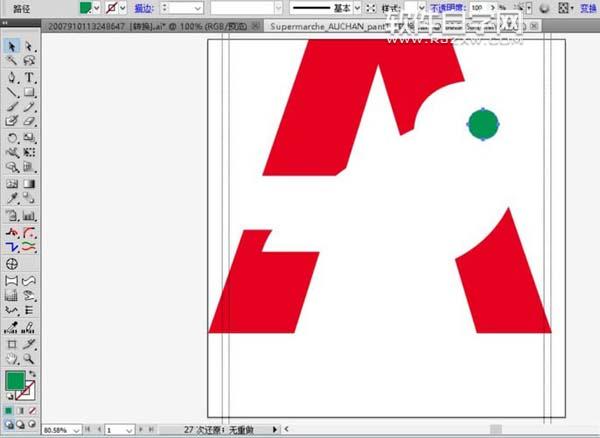
Task: Open the status bar info flyout arrow
Action: point(274,429)
